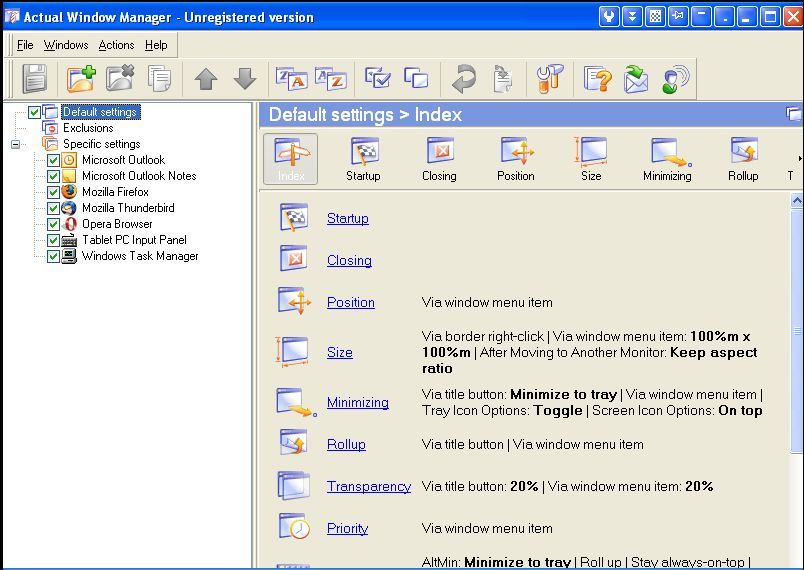Screen dimensions: 804x570
Task: Move rule up with the up arrow
Action: (x=206, y=79)
